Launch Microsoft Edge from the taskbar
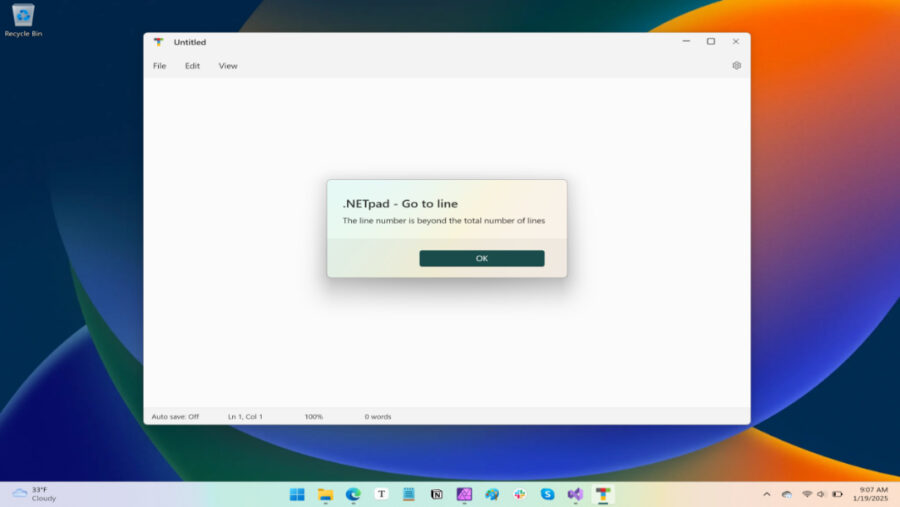The width and height of the screenshot is (900, 507). pyautogui.click(x=353, y=494)
